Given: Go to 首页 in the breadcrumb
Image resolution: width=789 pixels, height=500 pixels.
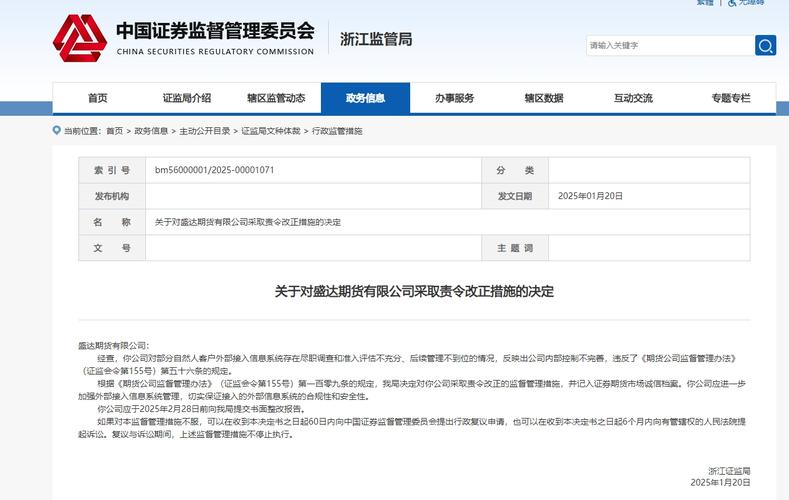Looking at the screenshot, I should [x=114, y=131].
